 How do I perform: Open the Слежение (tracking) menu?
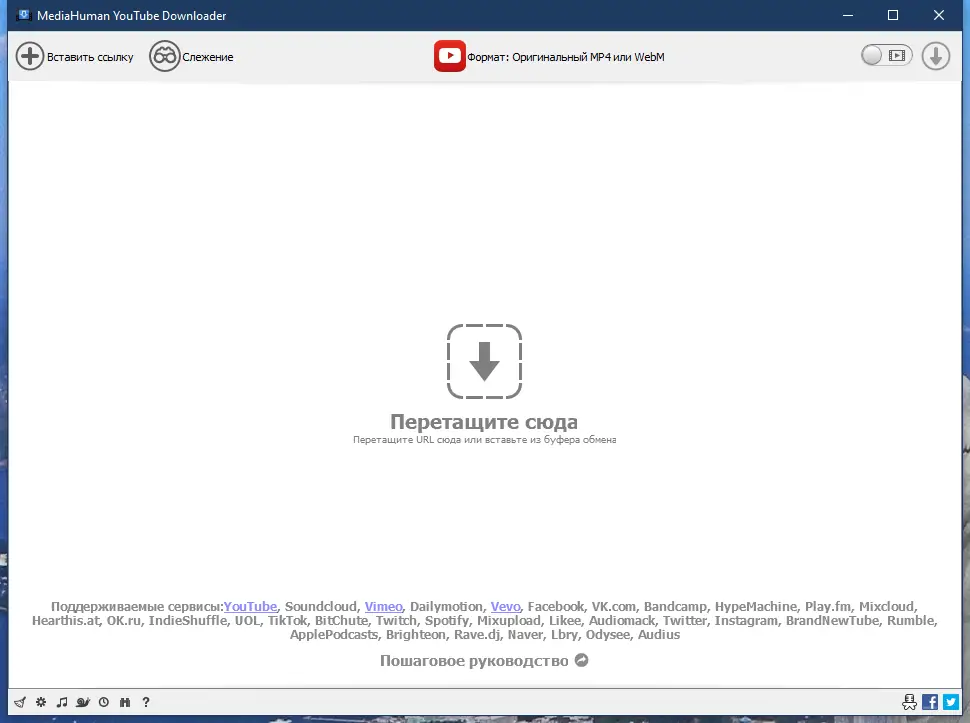click(192, 56)
